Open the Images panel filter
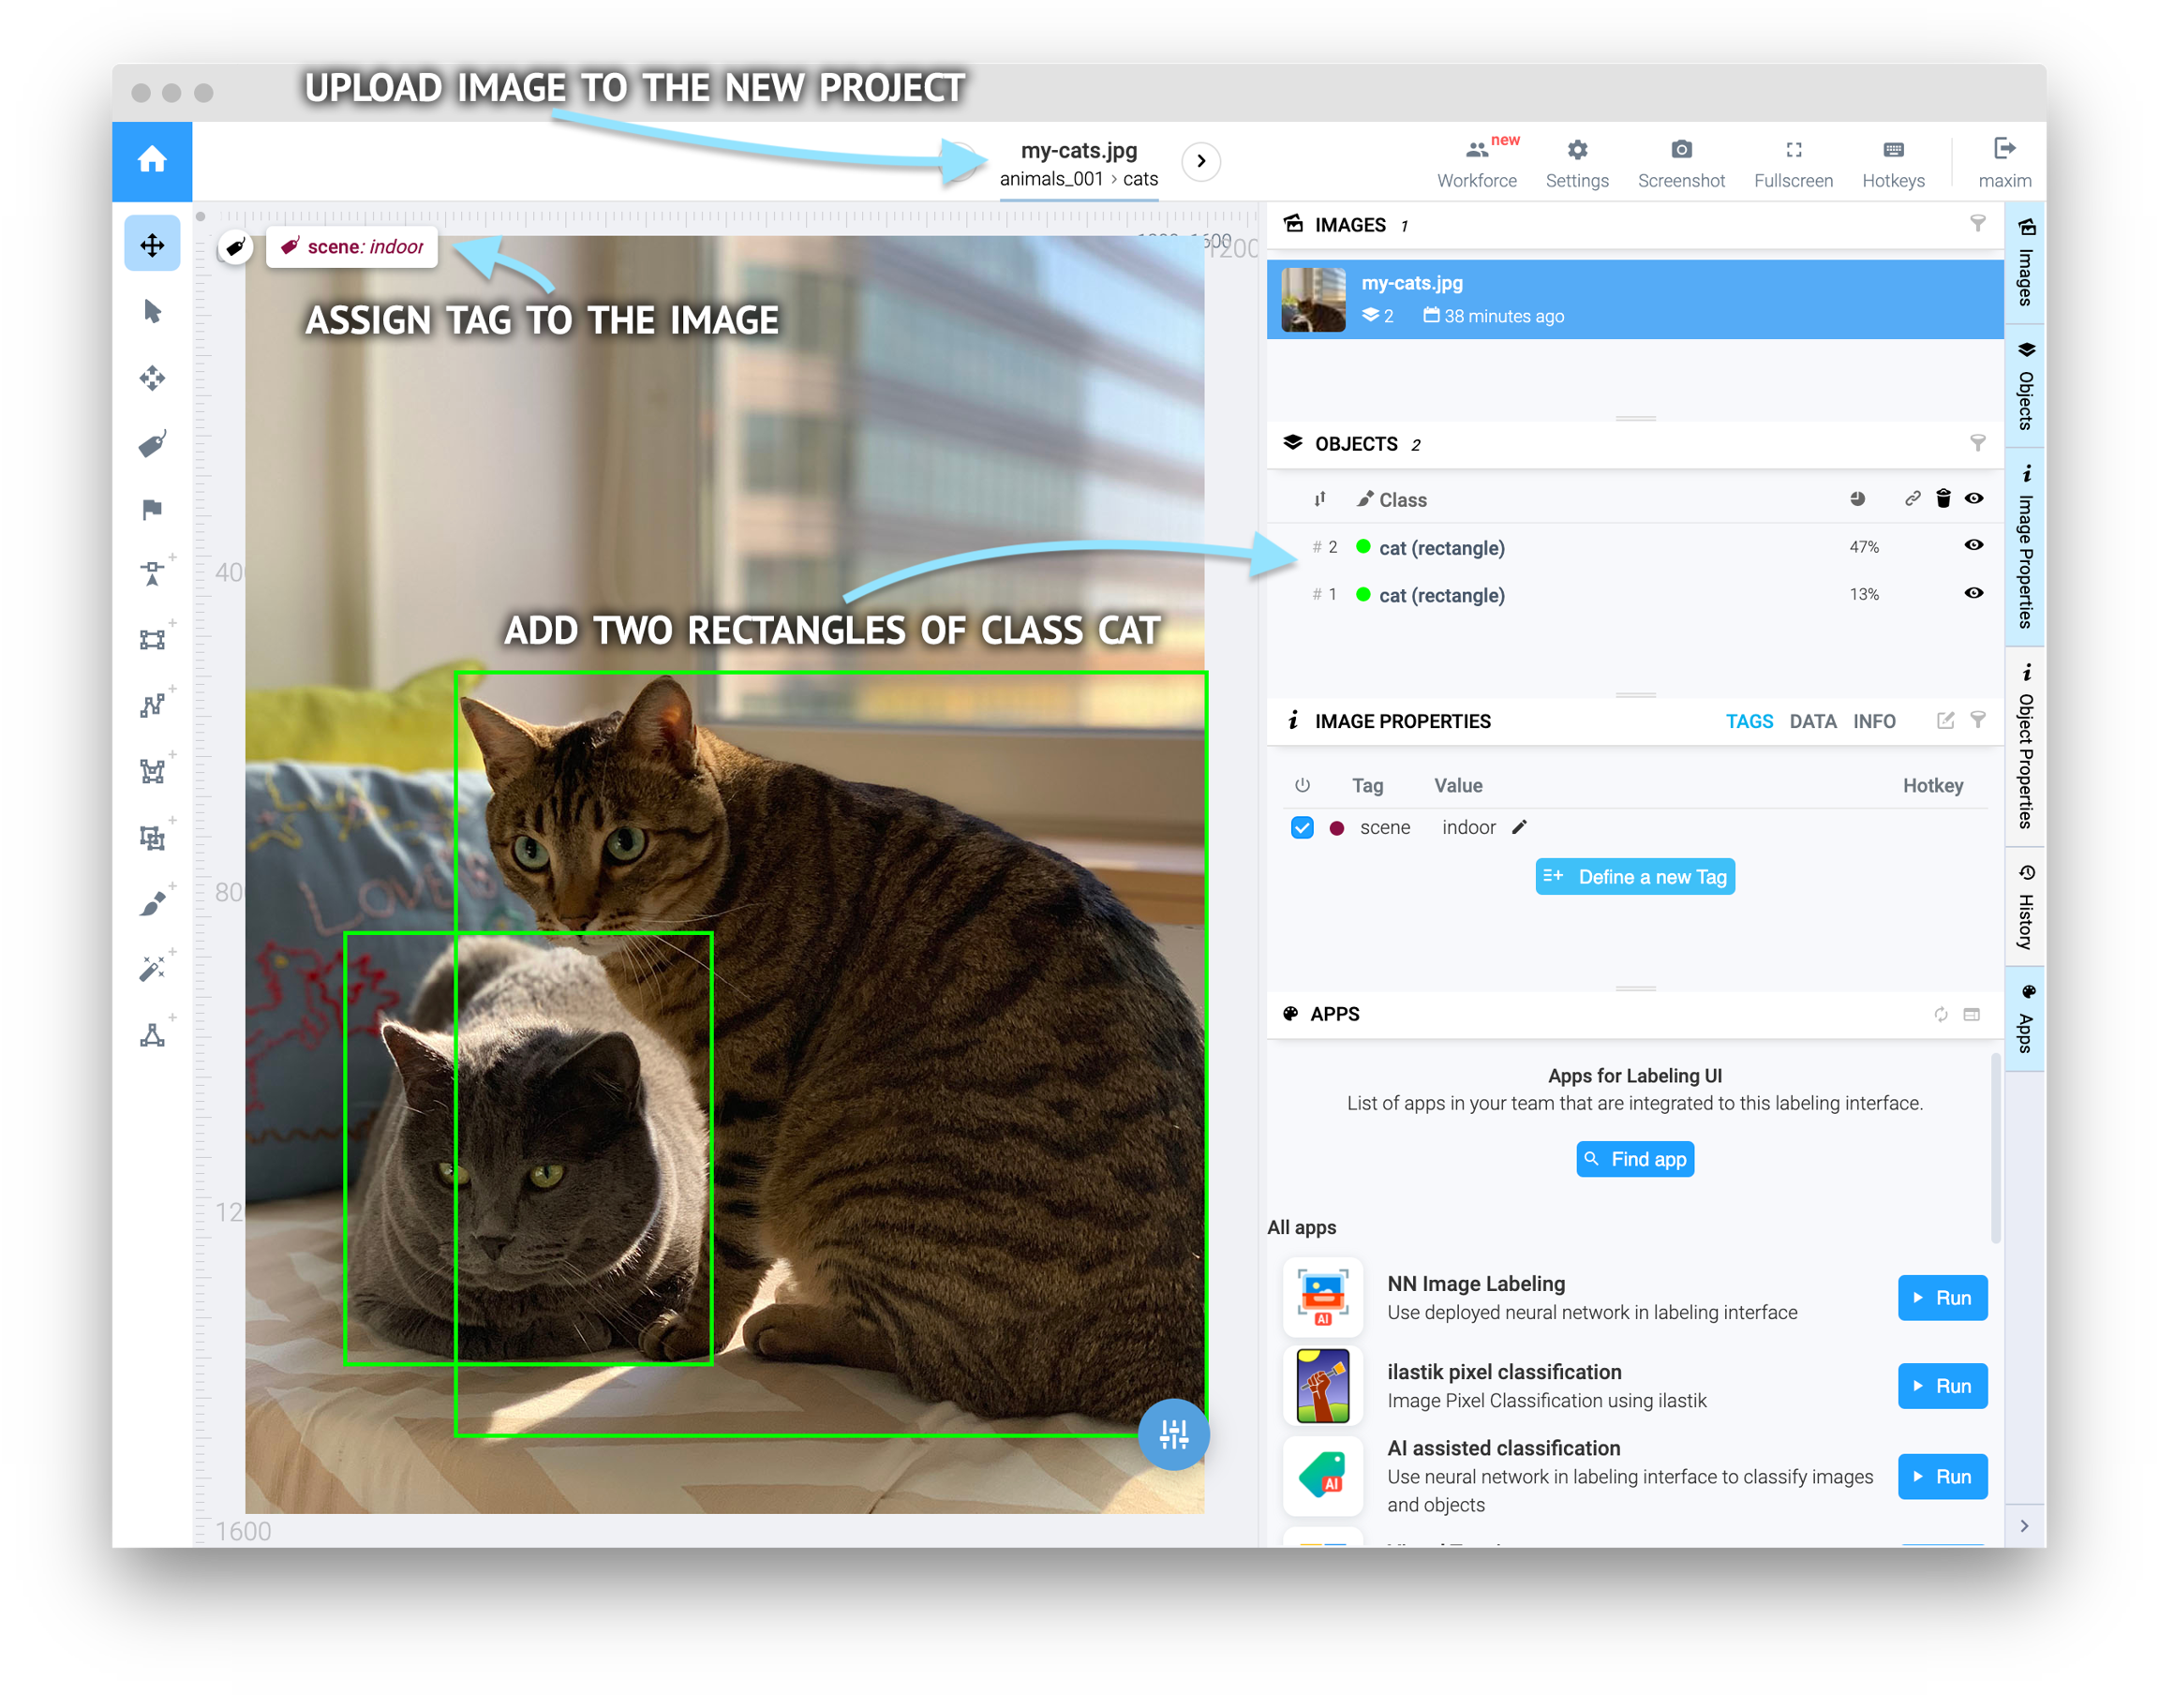 [x=1977, y=223]
